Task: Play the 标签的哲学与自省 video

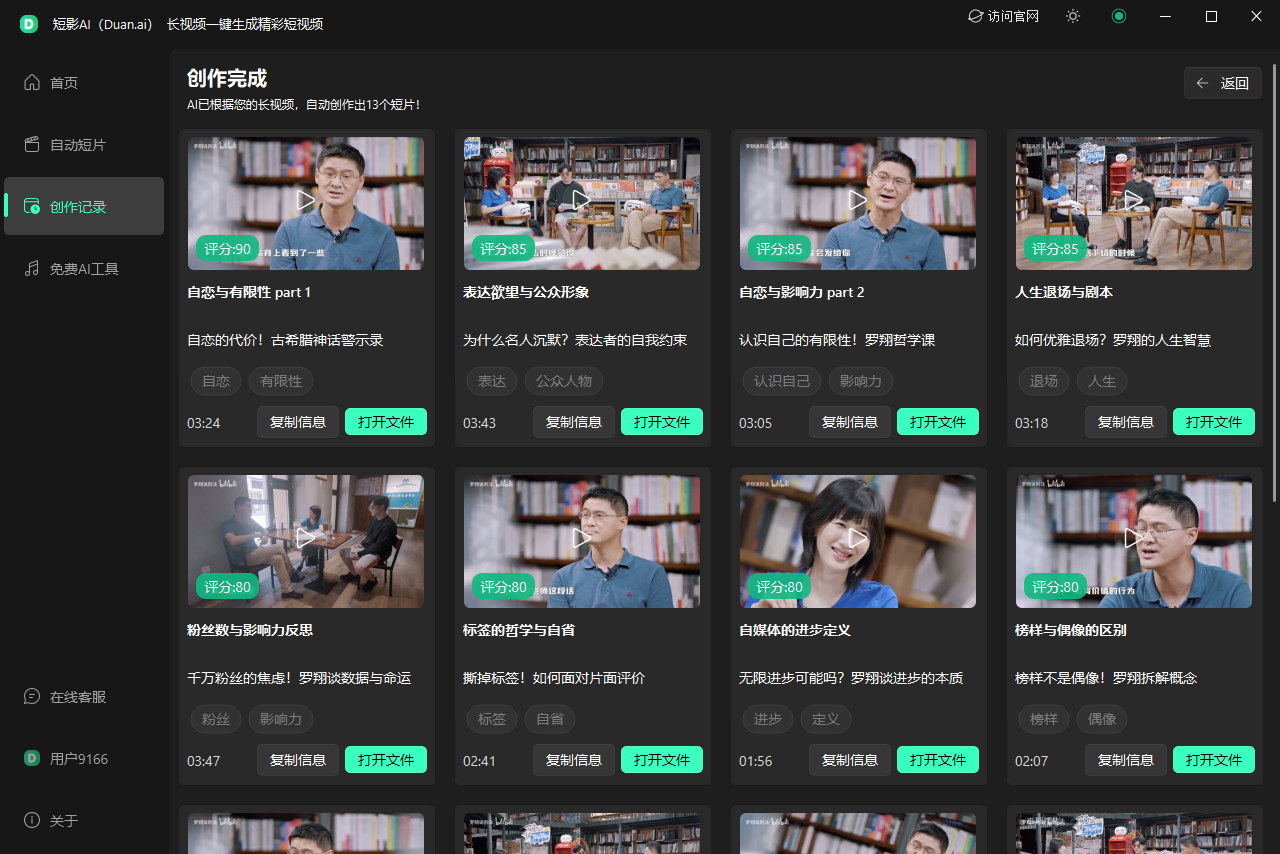Action: (582, 538)
